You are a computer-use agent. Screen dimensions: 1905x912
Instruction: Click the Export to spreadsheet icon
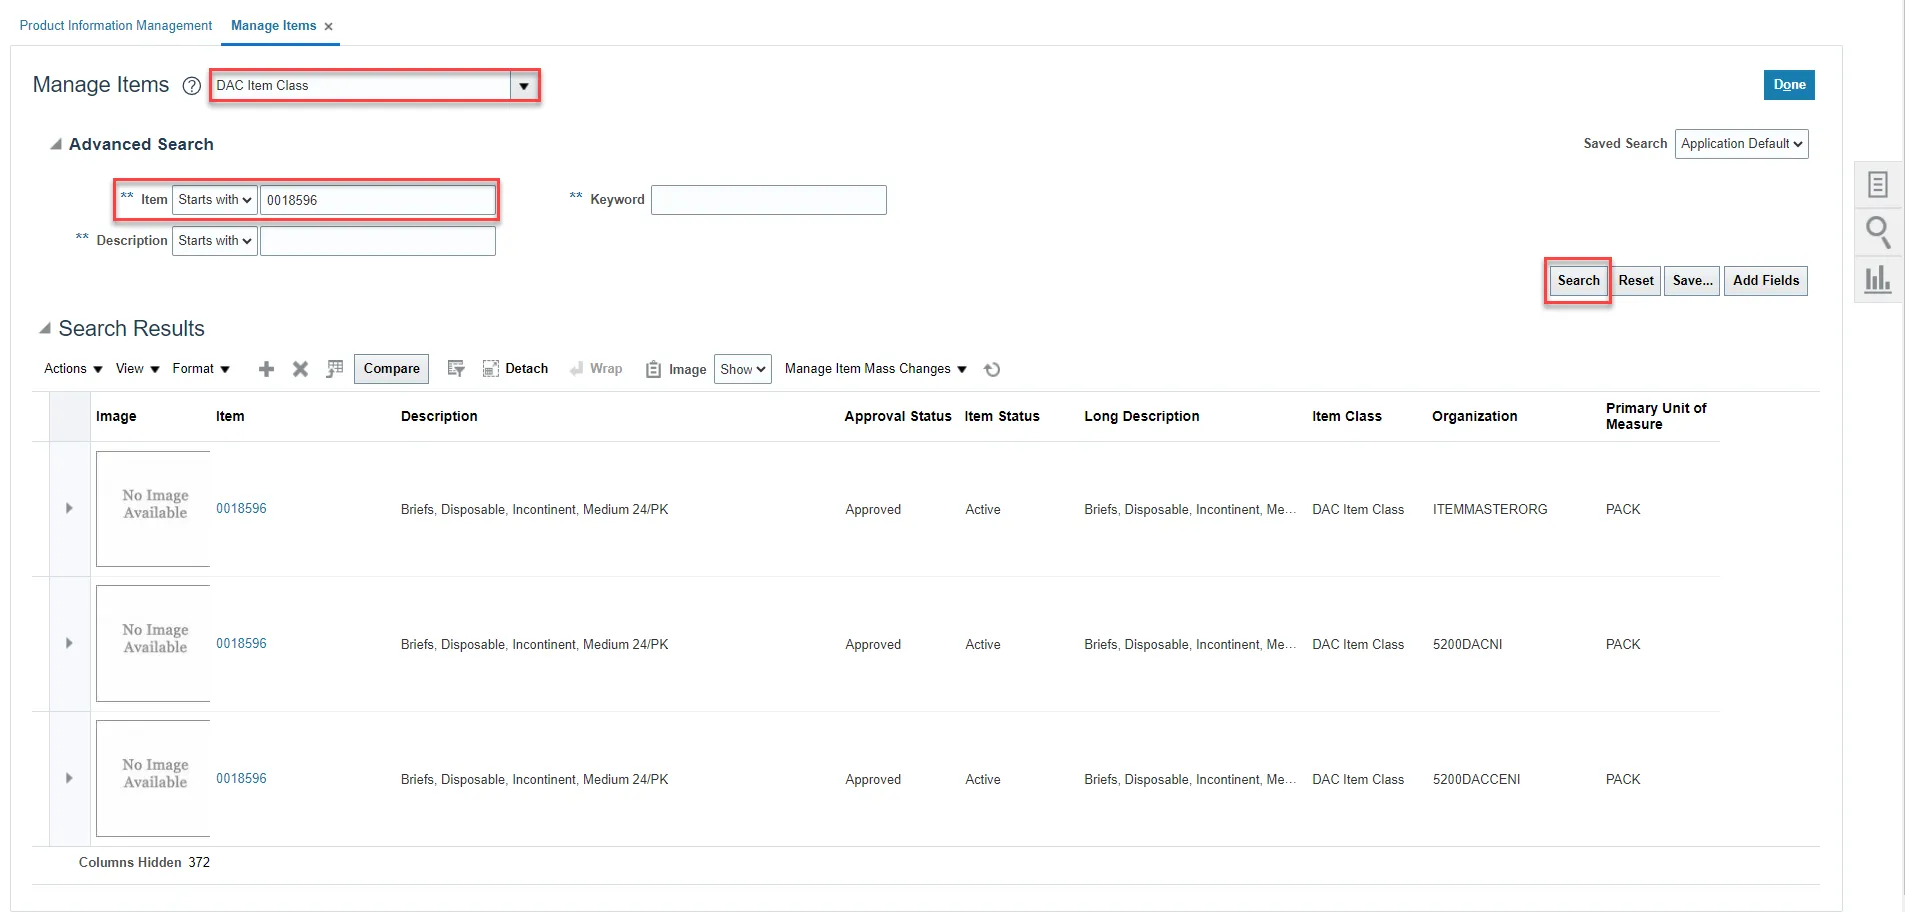[335, 369]
